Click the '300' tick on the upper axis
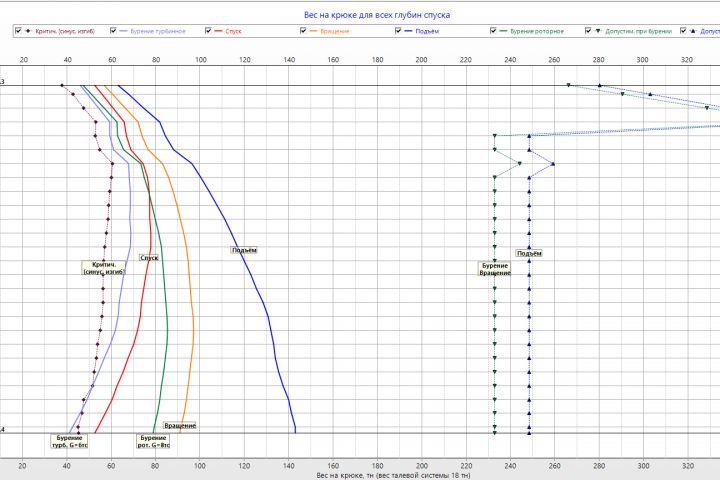The image size is (720, 480). click(642, 60)
